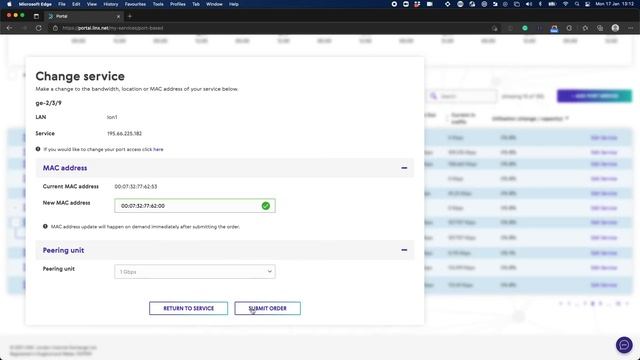Open the Tools menu
The width and height of the screenshot is (640, 360).
click(x=158, y=4)
